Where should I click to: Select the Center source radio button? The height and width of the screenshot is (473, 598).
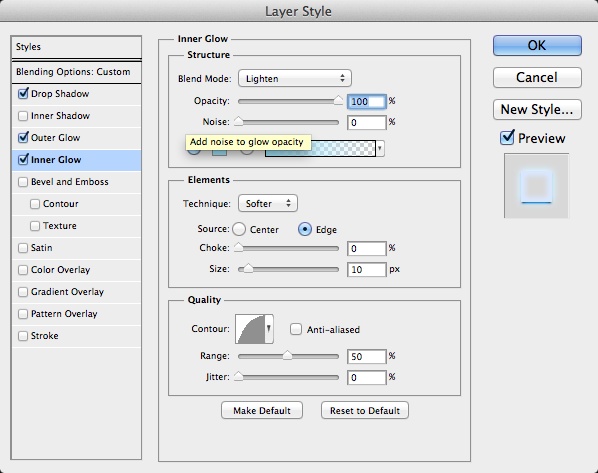[239, 229]
